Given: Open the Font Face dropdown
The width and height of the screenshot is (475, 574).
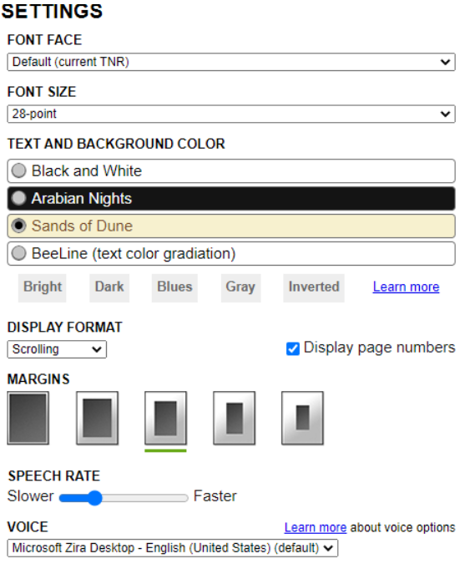Looking at the screenshot, I should [x=231, y=62].
